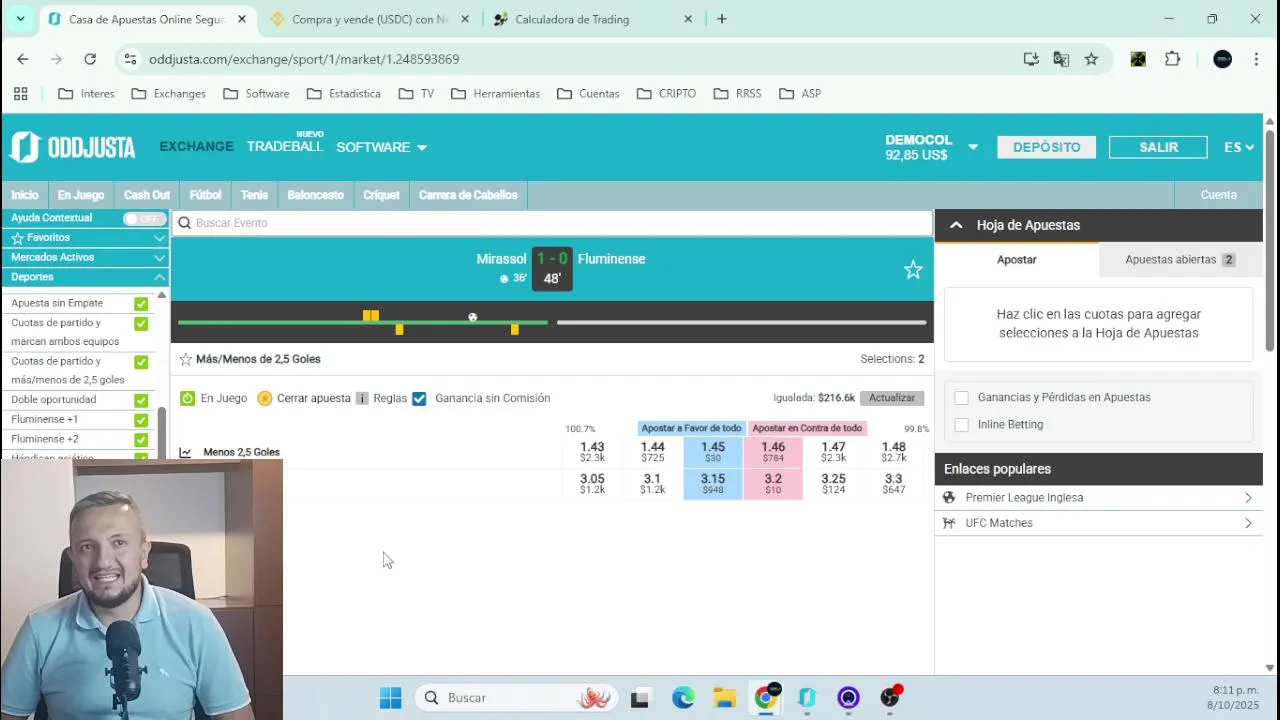
Task: Open the ES language selector
Action: [1239, 147]
